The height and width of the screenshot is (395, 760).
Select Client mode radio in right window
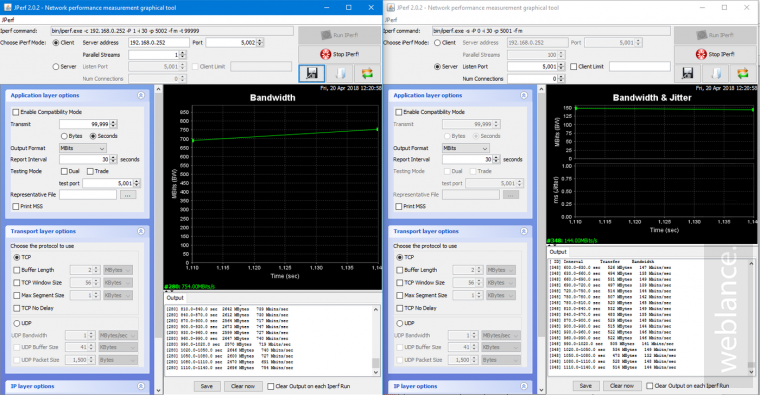pyautogui.click(x=437, y=43)
